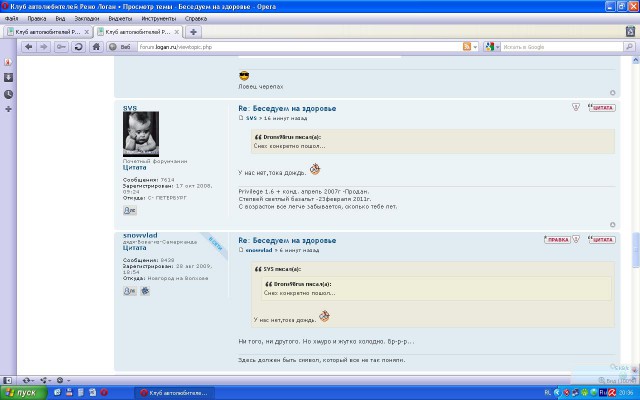This screenshot has height=400, width=640.
Task: Click the ЛС private message button under SVS
Action: pyautogui.click(x=130, y=211)
